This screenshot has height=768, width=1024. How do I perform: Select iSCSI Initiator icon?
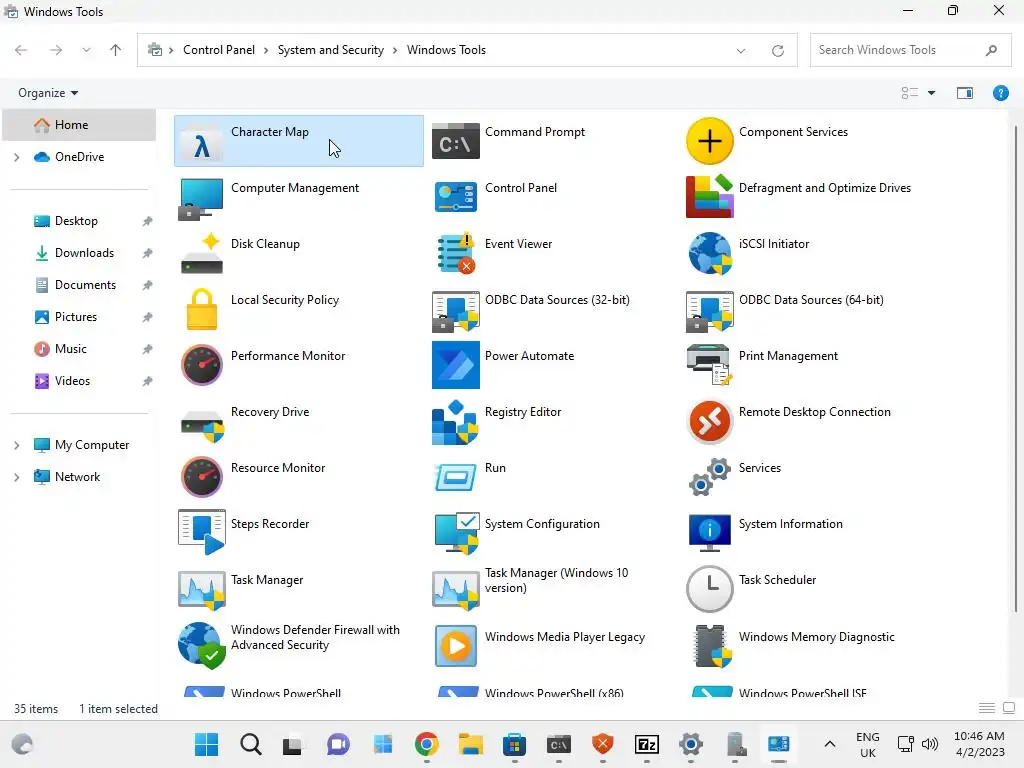[709, 253]
